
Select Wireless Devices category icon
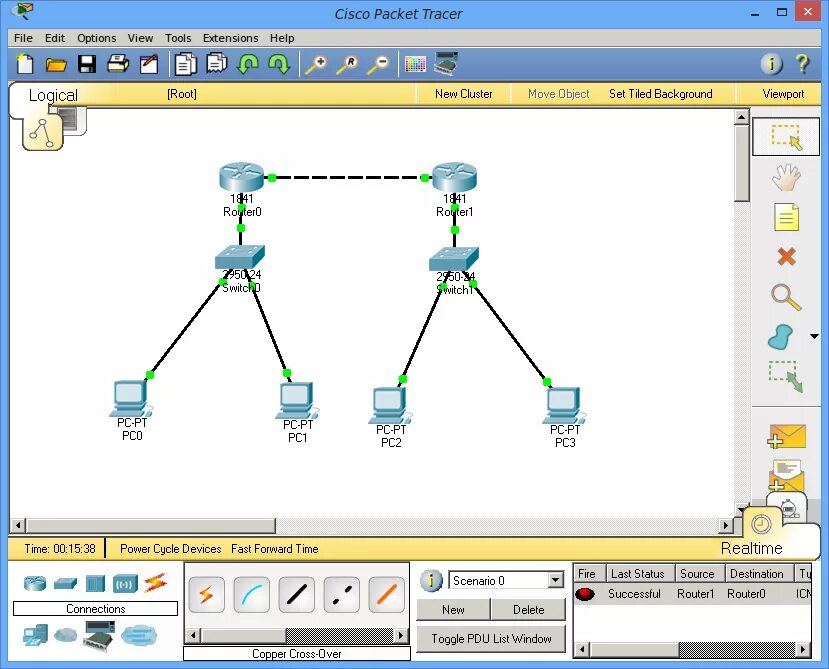125,584
